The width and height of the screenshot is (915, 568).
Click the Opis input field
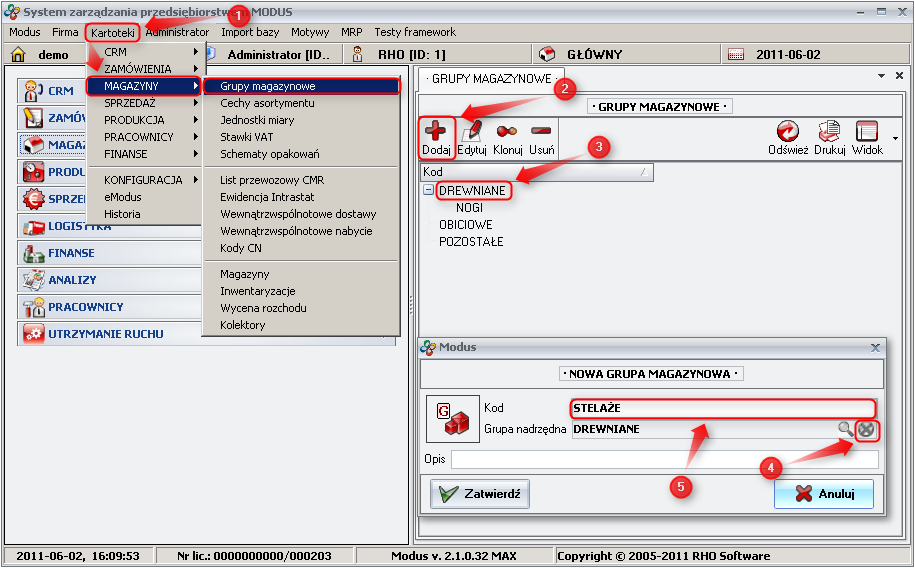665,459
